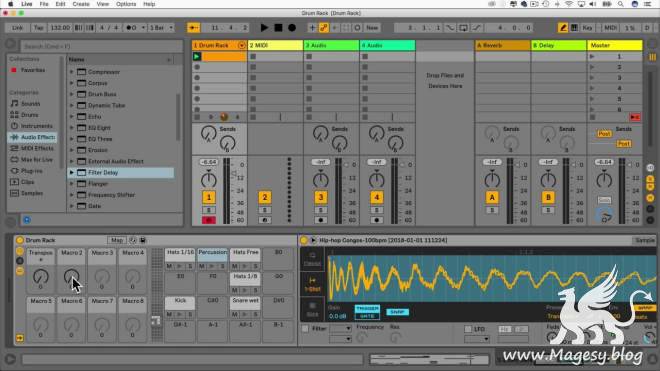
Task: Open the MIDI map mode switch
Action: pyautogui.click(x=610, y=28)
